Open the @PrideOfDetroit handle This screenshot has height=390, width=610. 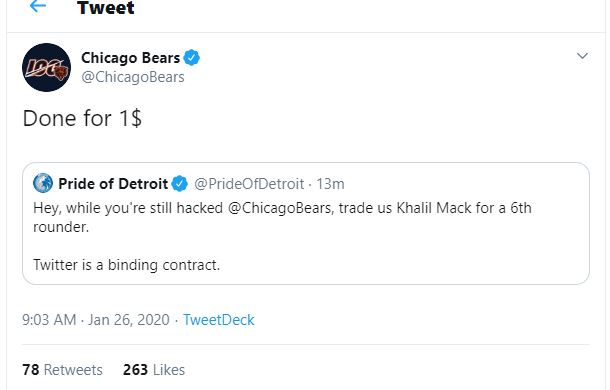(x=249, y=184)
